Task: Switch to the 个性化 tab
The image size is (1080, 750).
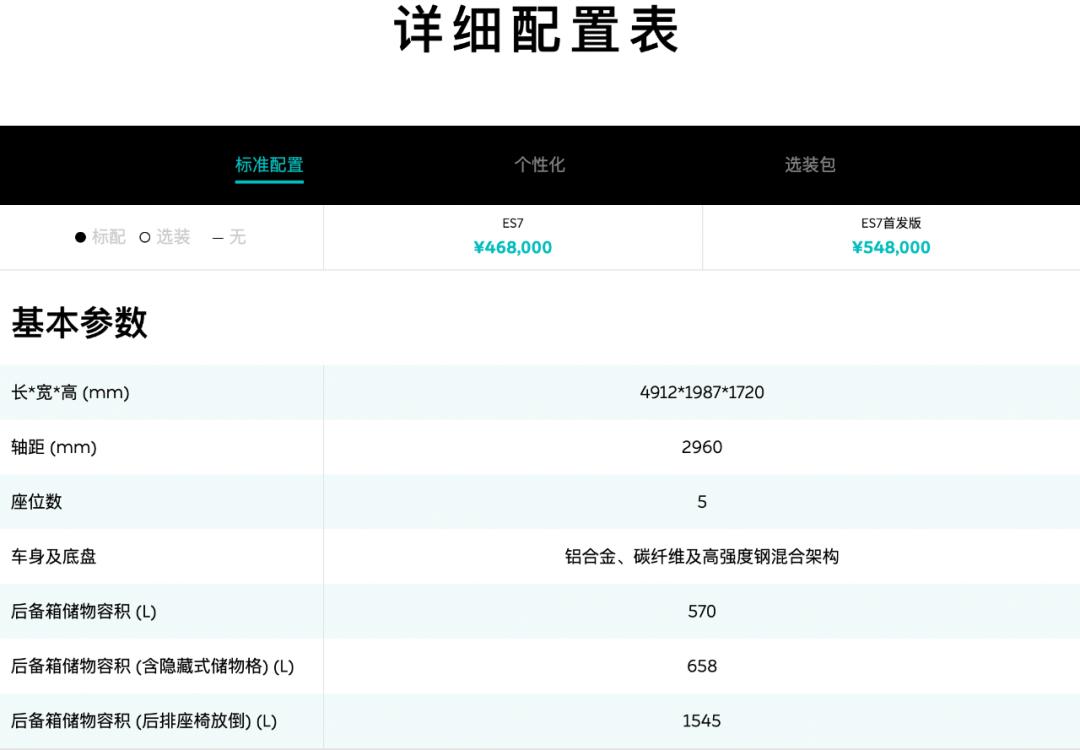Action: tap(540, 165)
